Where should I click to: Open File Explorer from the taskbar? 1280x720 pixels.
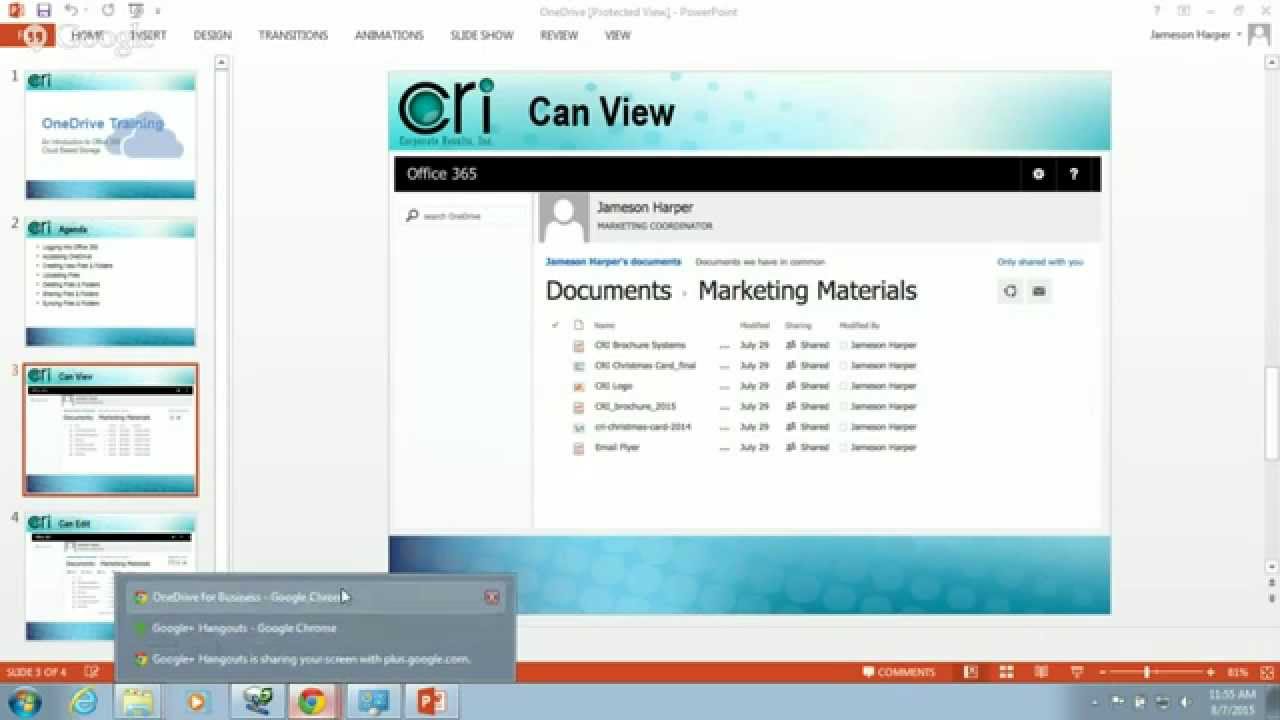pyautogui.click(x=139, y=701)
